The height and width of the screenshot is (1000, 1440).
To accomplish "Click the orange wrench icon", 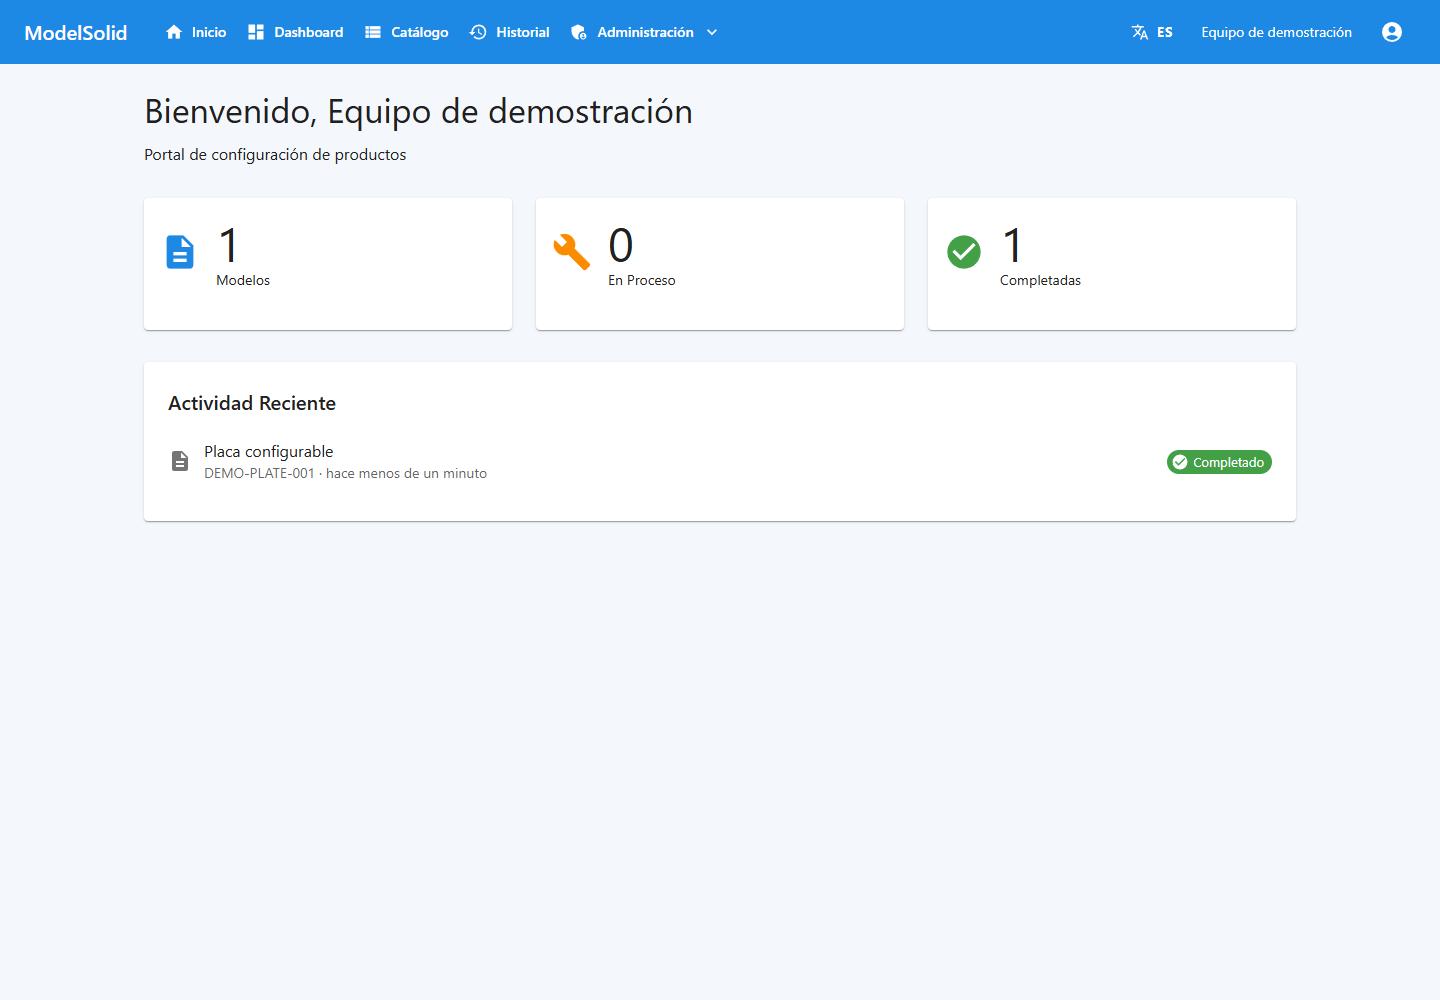I will (x=572, y=252).
